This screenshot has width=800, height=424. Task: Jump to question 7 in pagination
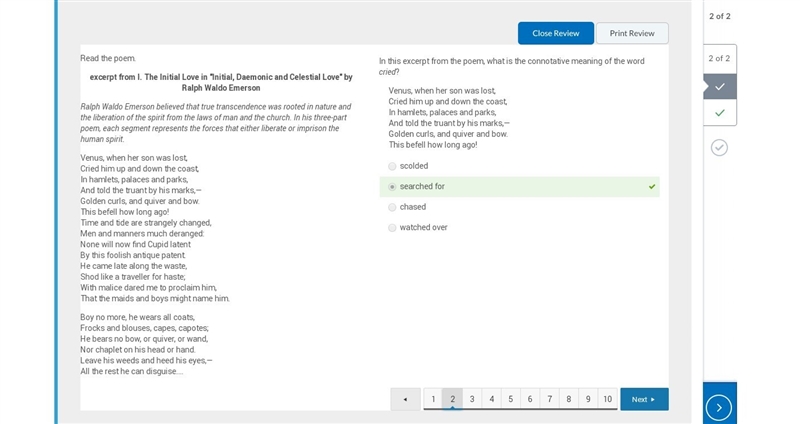(549, 399)
